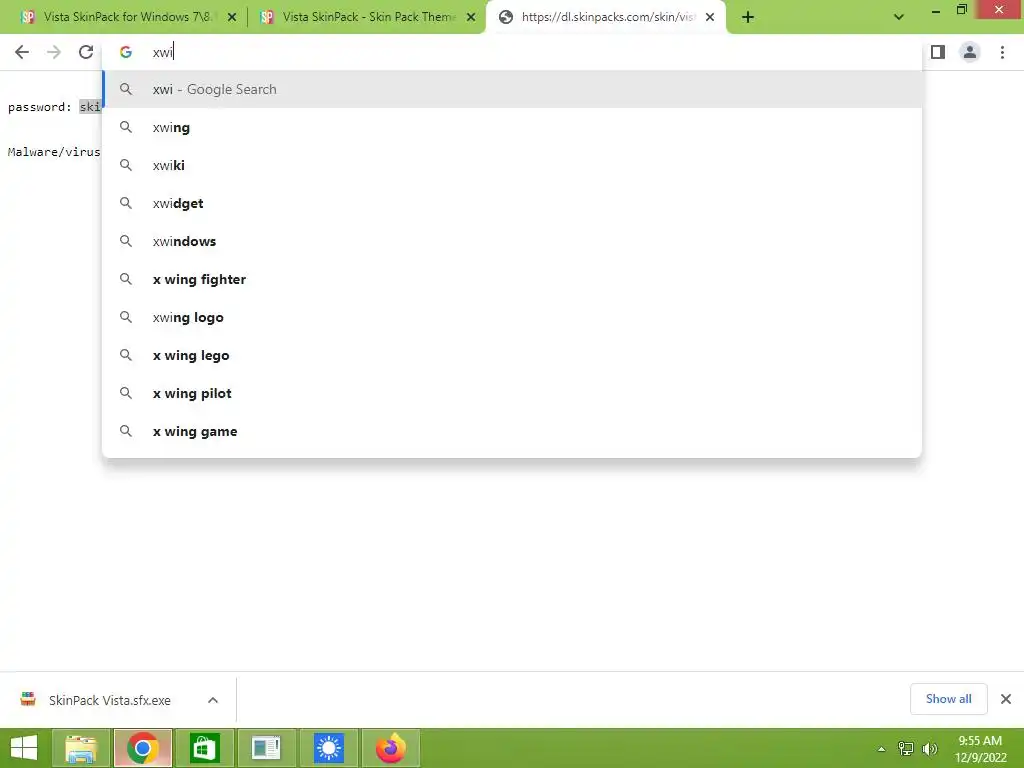Open the news reader taskbar icon
Screen dimensions: 1024x768
[x=266, y=748]
